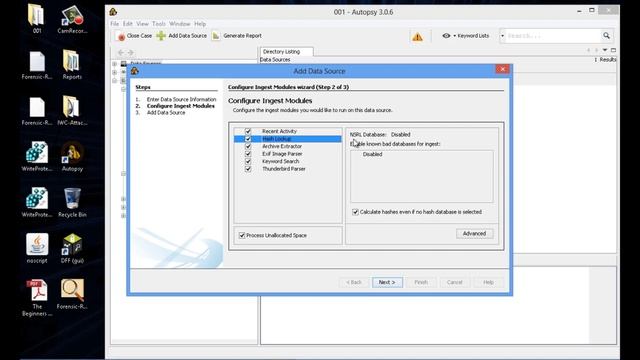This screenshot has height=360, width=640.
Task: Open the View menu
Action: tap(142, 24)
